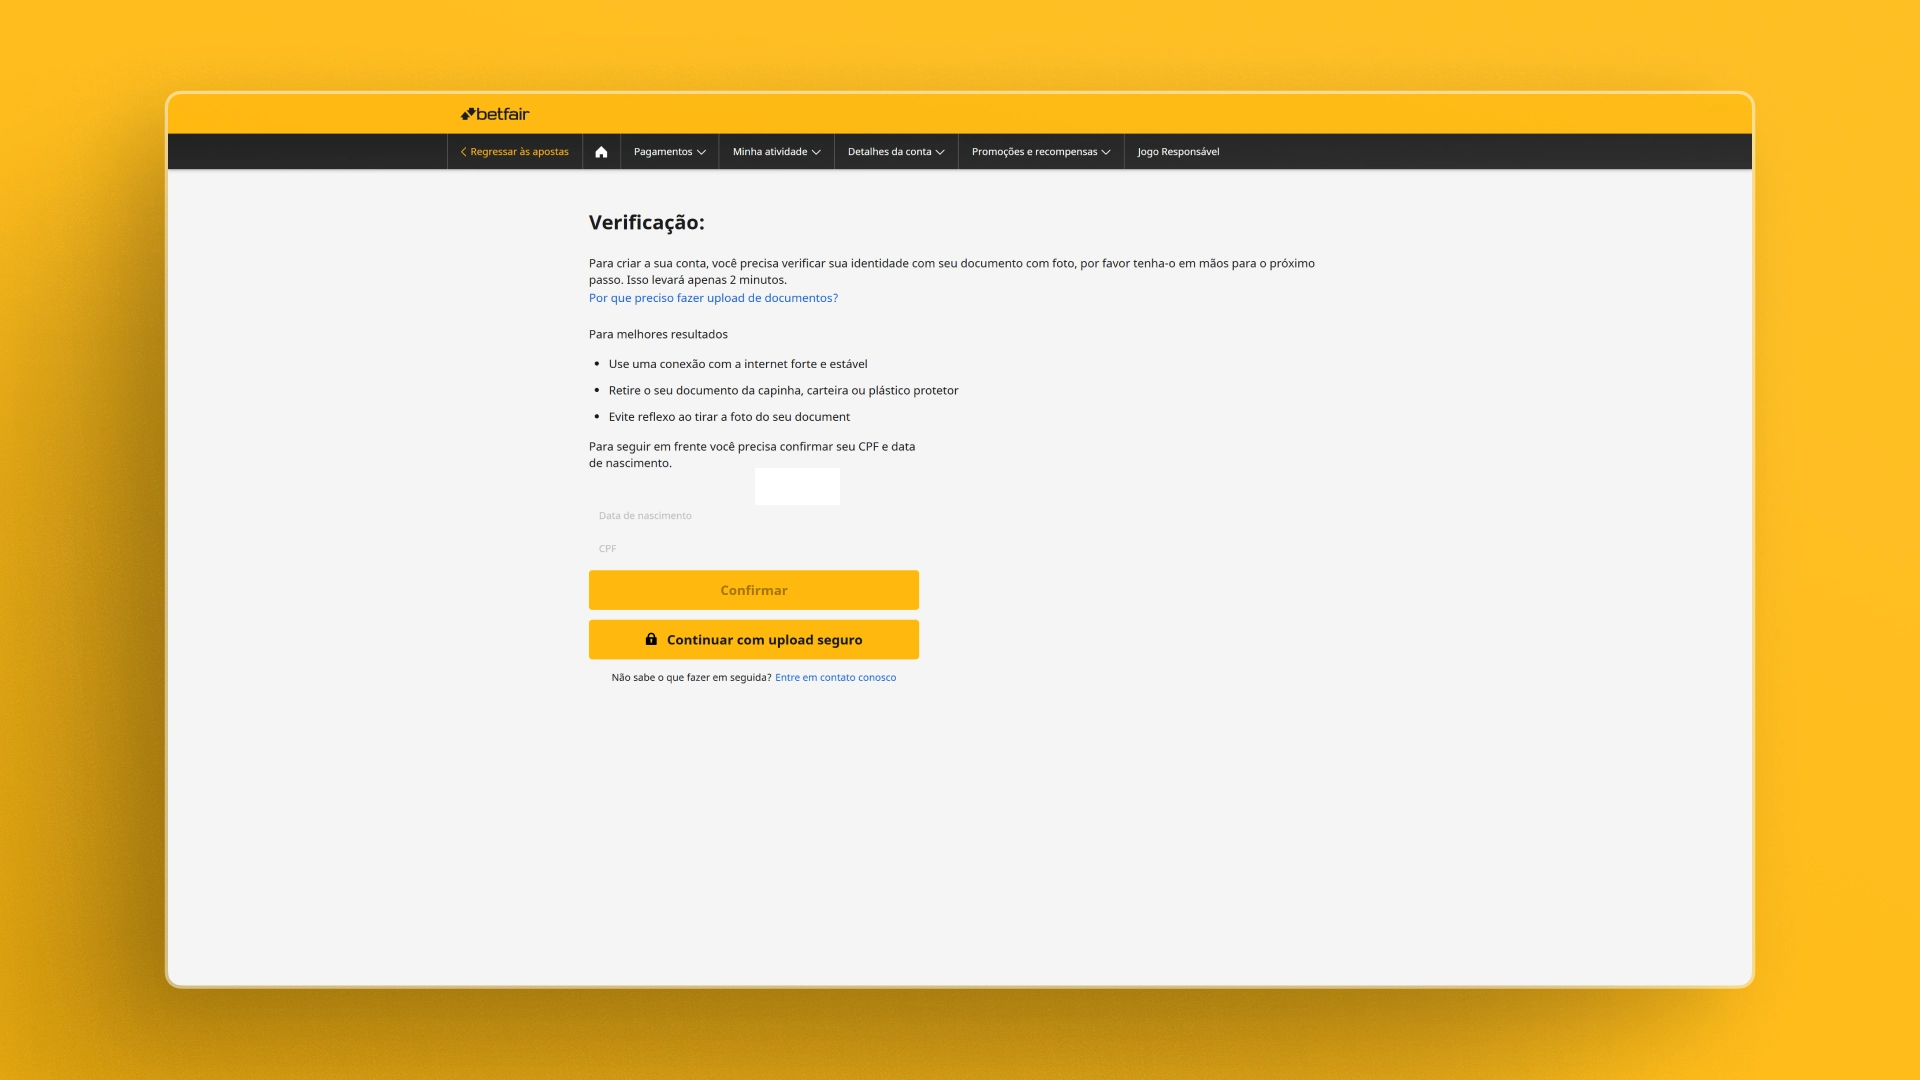Click the Detalhes da conta chevron arrow
This screenshot has height=1080, width=1920.
(x=939, y=151)
